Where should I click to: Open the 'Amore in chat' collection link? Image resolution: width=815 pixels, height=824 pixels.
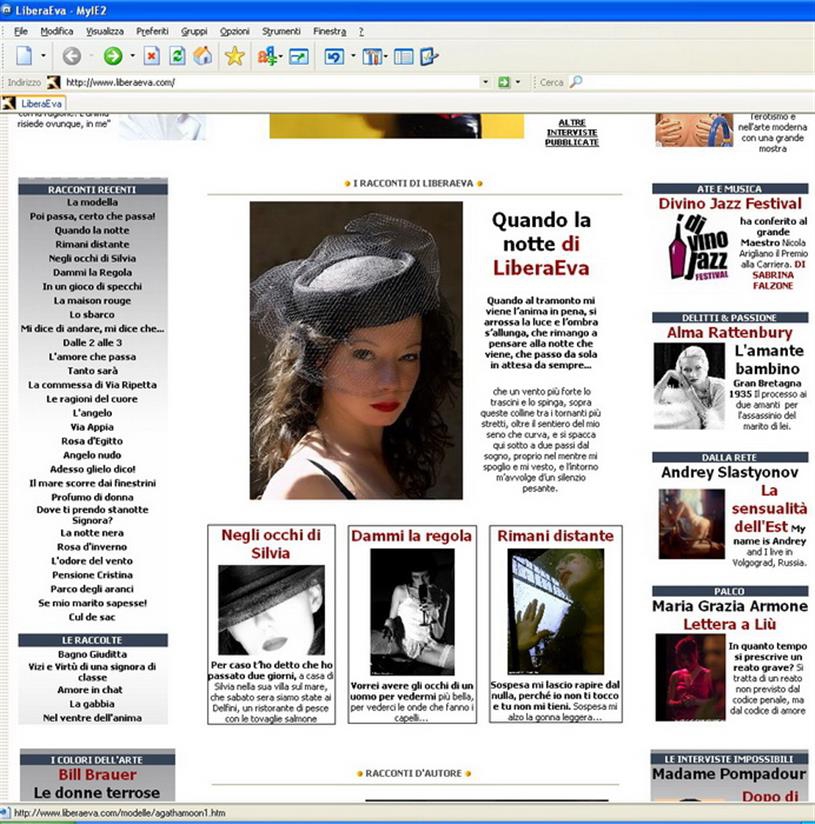click(x=92, y=690)
